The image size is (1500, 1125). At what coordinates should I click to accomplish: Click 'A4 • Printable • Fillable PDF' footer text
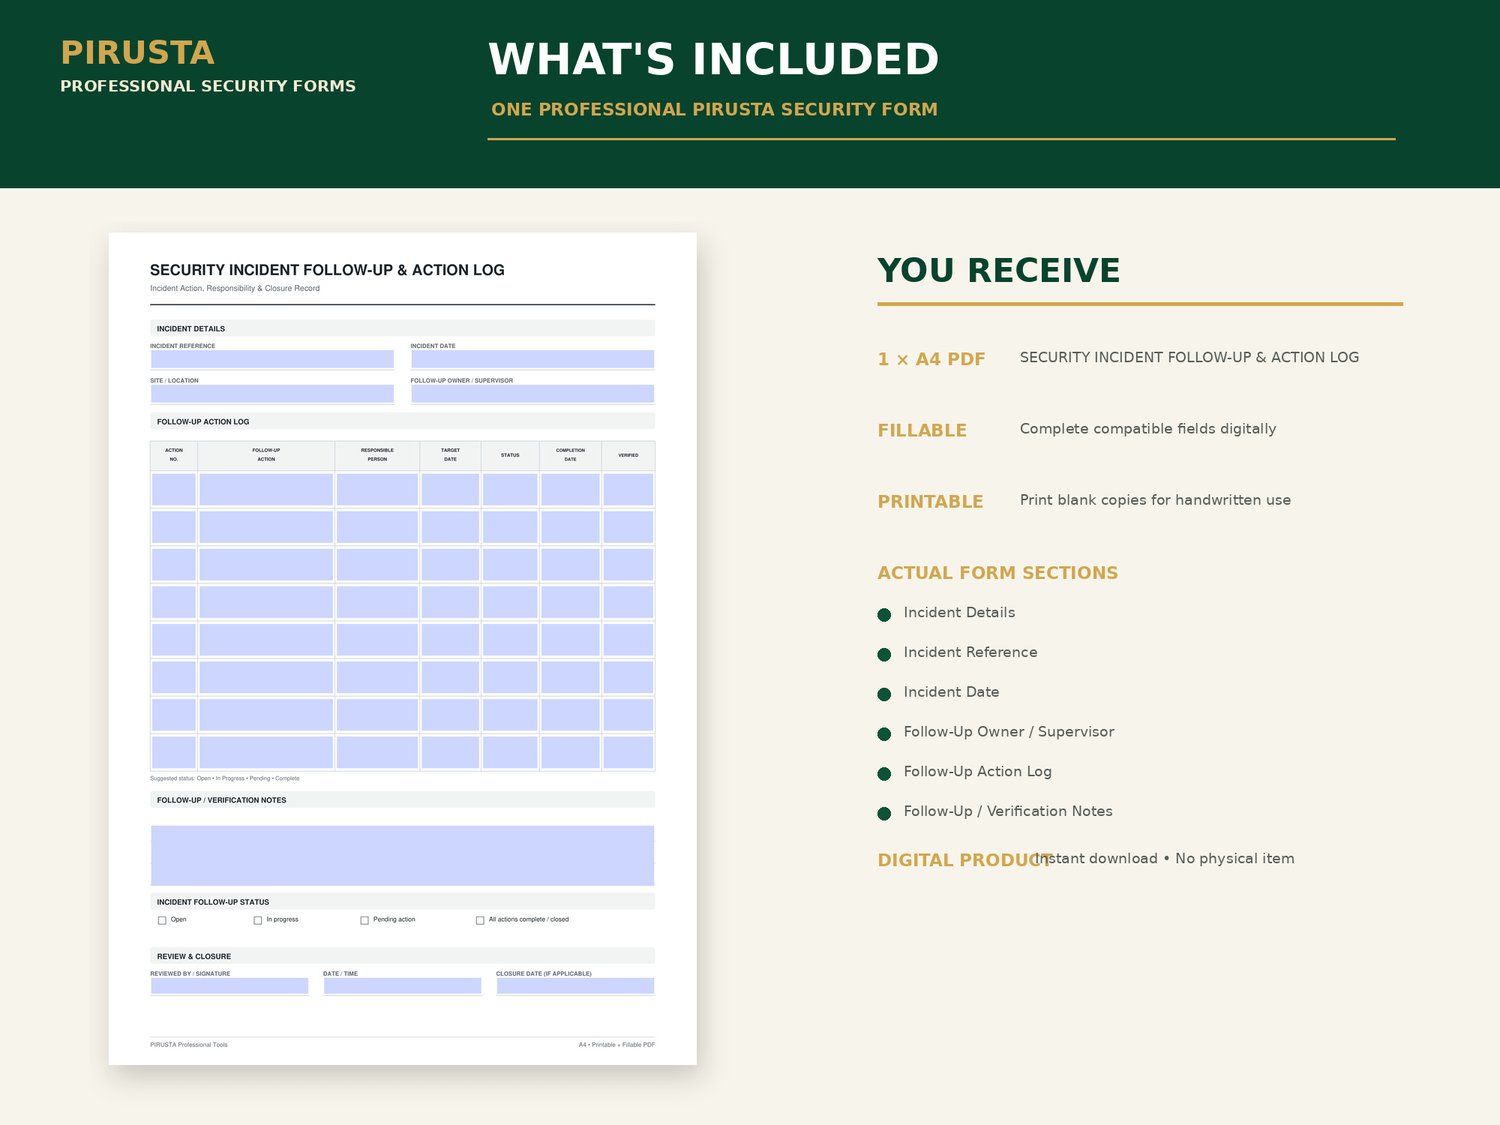tap(617, 1045)
